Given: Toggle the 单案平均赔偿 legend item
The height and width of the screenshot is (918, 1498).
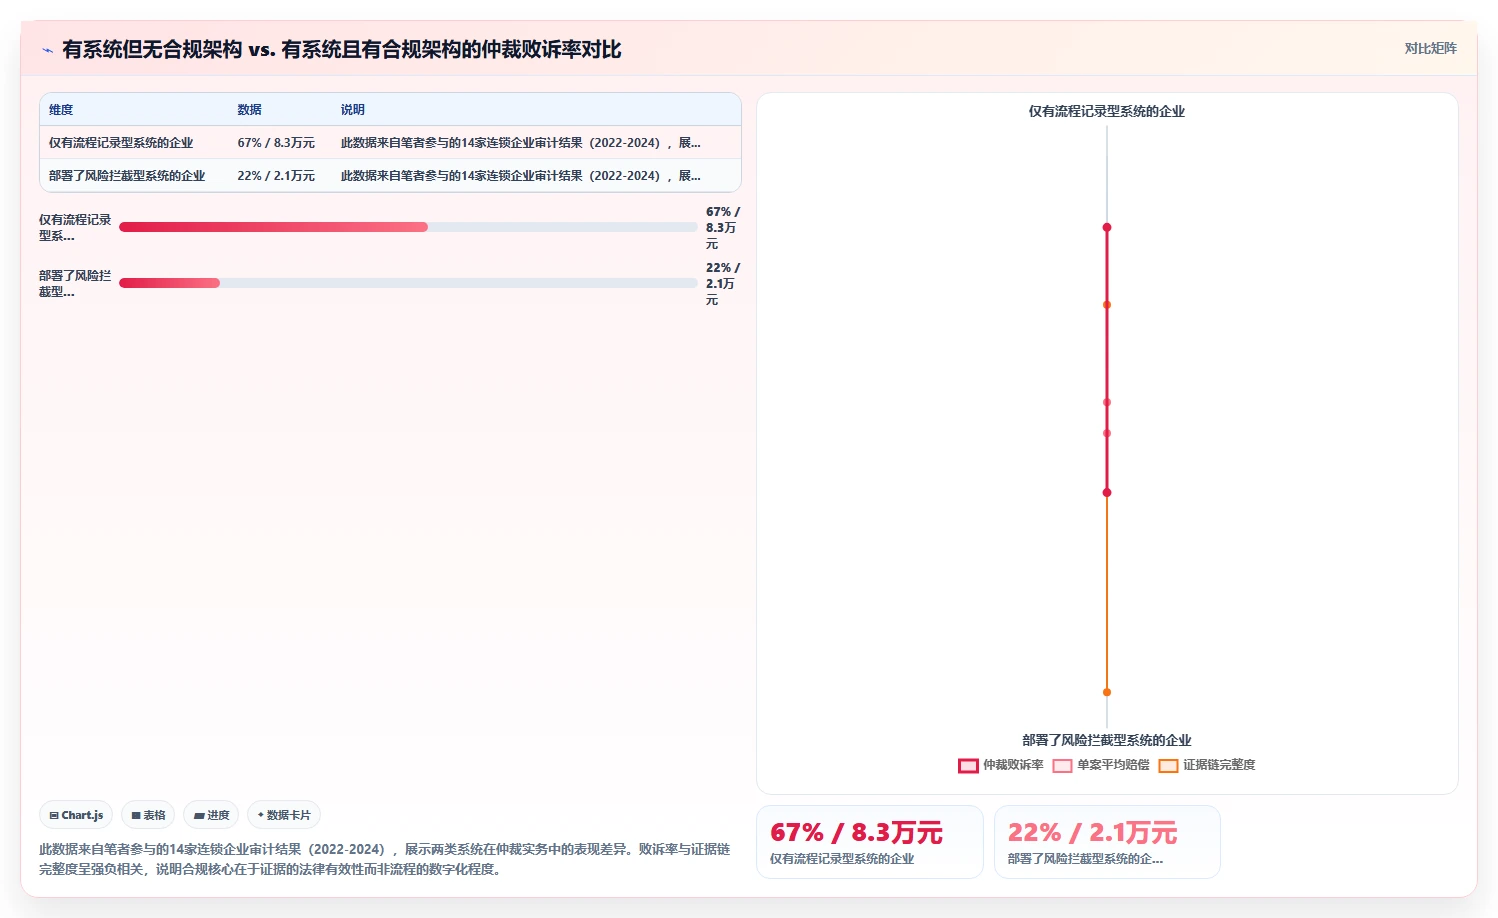Looking at the screenshot, I should point(1100,765).
